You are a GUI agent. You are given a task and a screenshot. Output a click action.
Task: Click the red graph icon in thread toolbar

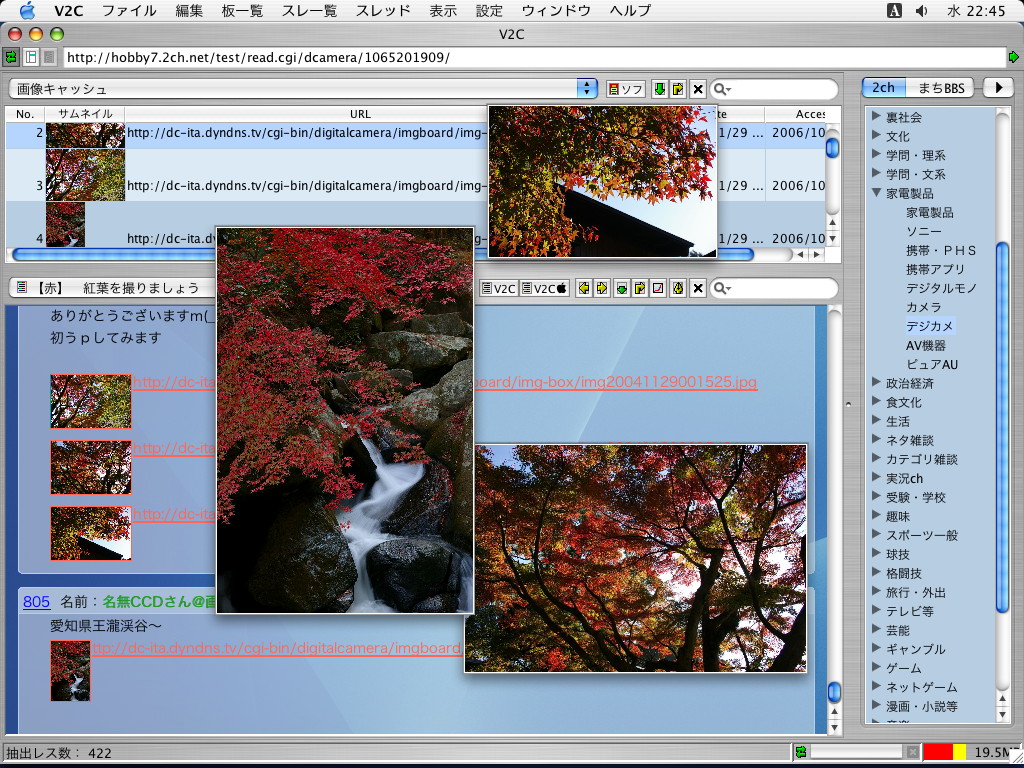[x=658, y=289]
